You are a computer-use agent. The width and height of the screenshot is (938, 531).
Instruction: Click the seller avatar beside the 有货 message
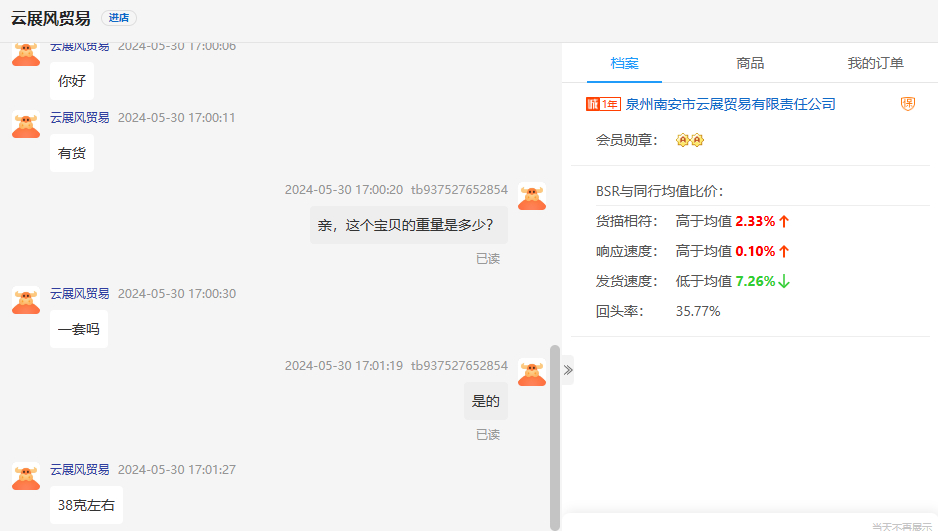[x=26, y=125]
